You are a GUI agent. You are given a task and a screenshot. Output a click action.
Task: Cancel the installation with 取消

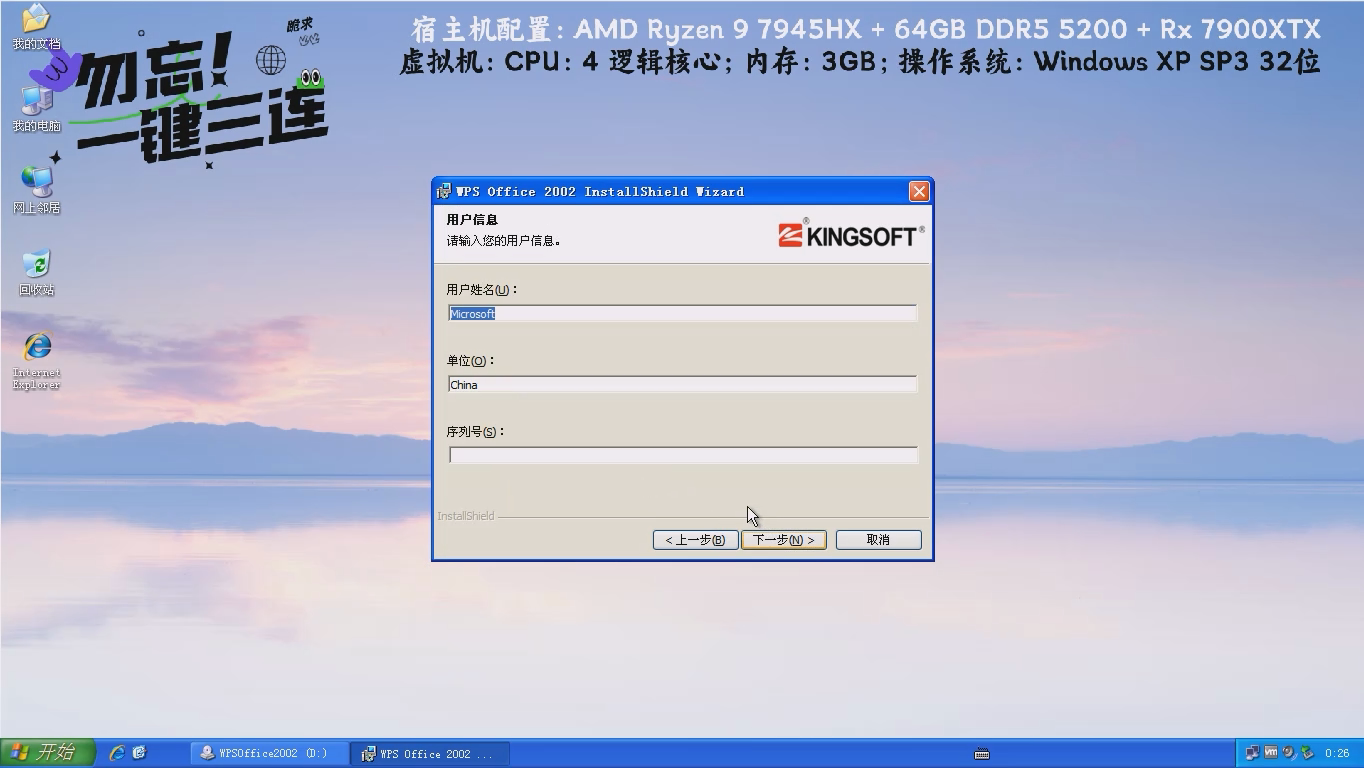[x=878, y=540]
